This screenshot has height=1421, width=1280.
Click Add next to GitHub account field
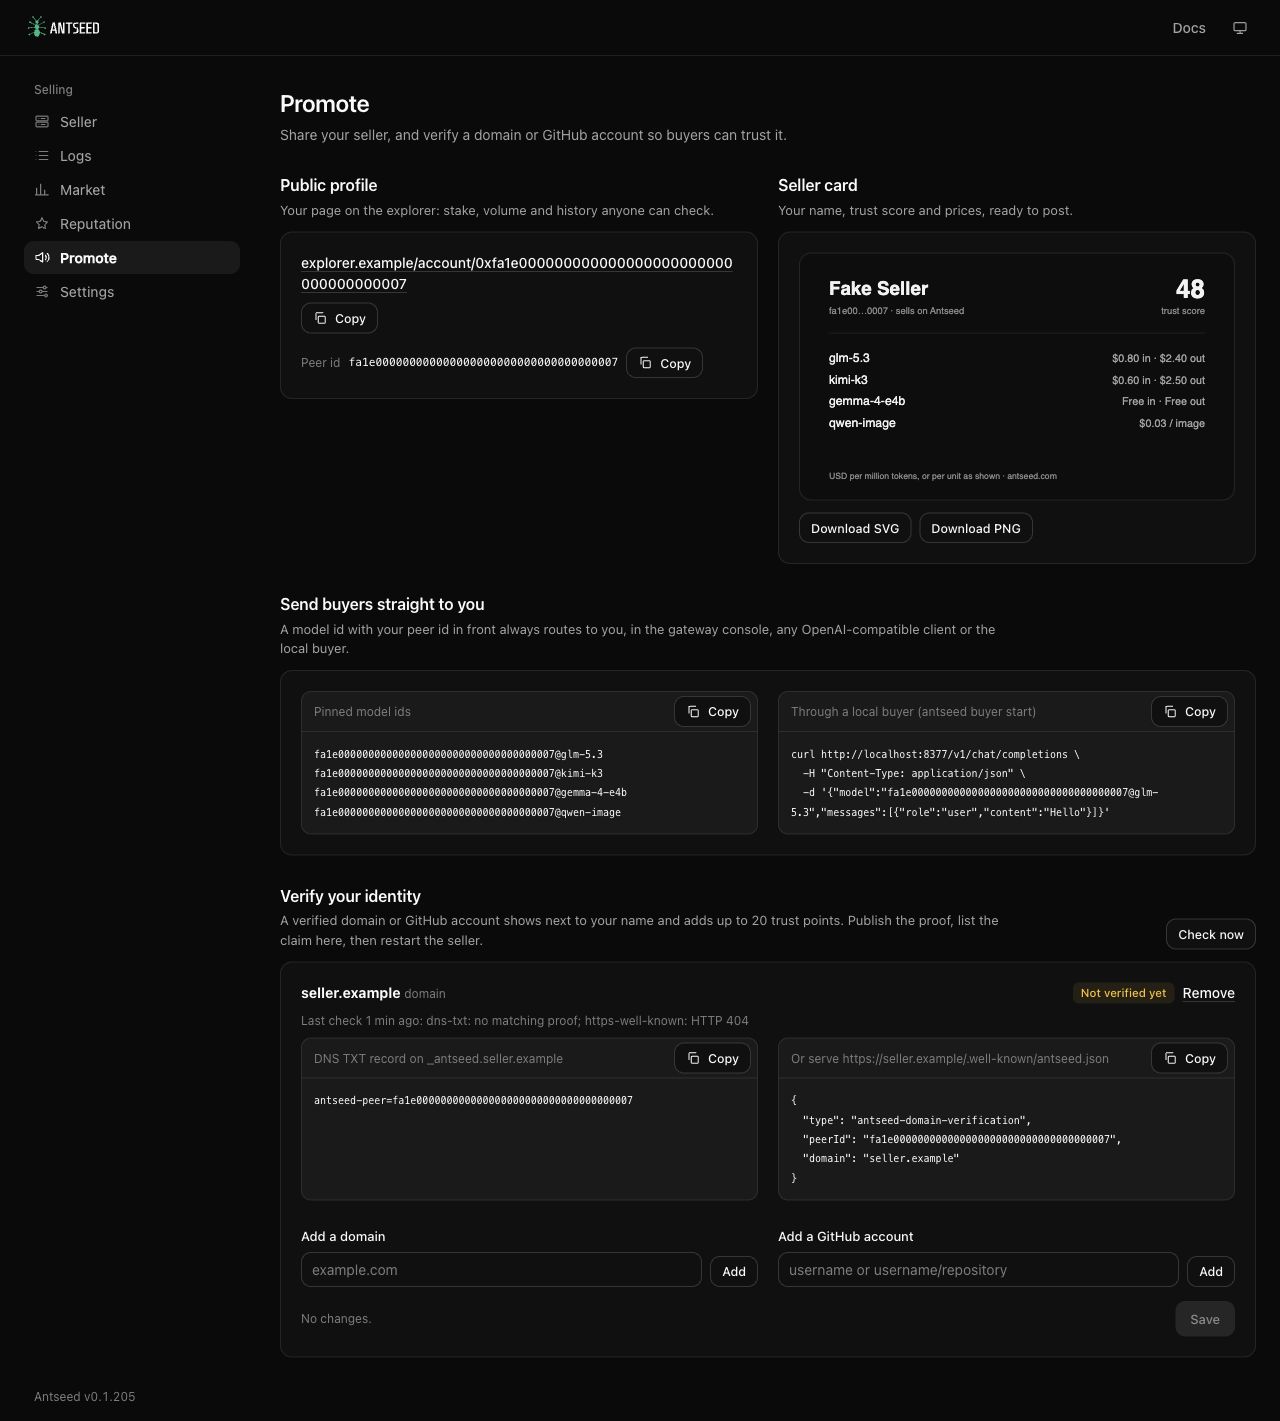point(1211,1271)
